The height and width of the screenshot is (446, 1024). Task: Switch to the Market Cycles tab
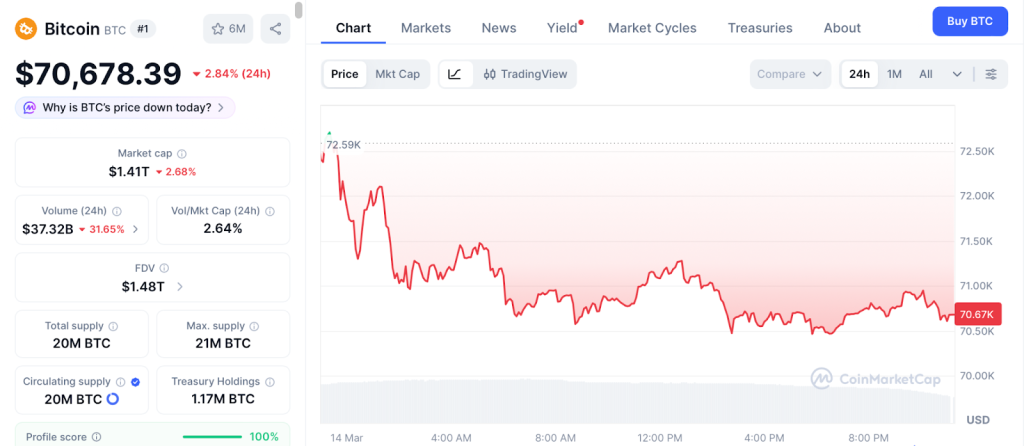coord(652,28)
